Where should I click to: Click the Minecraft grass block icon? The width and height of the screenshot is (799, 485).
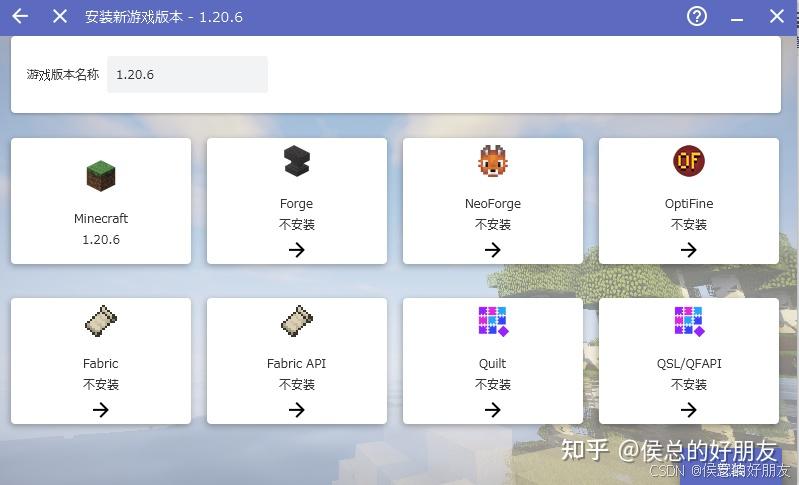click(x=101, y=176)
